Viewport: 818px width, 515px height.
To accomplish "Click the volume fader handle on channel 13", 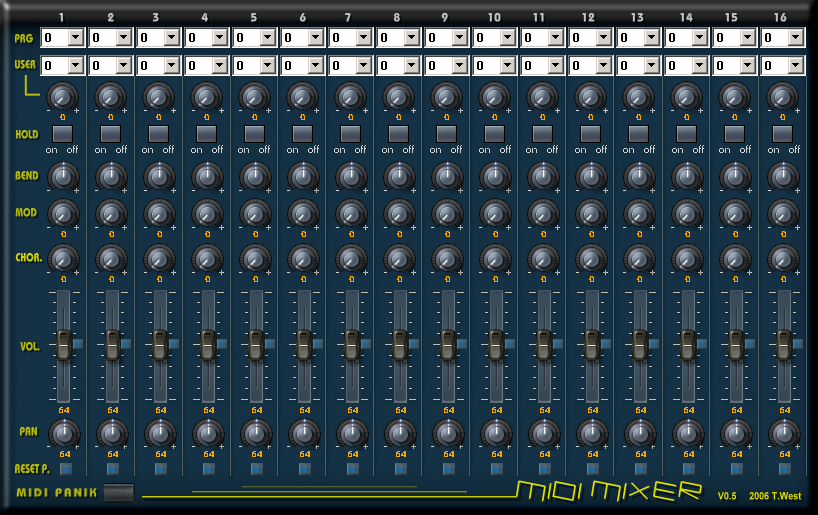I will tap(640, 344).
